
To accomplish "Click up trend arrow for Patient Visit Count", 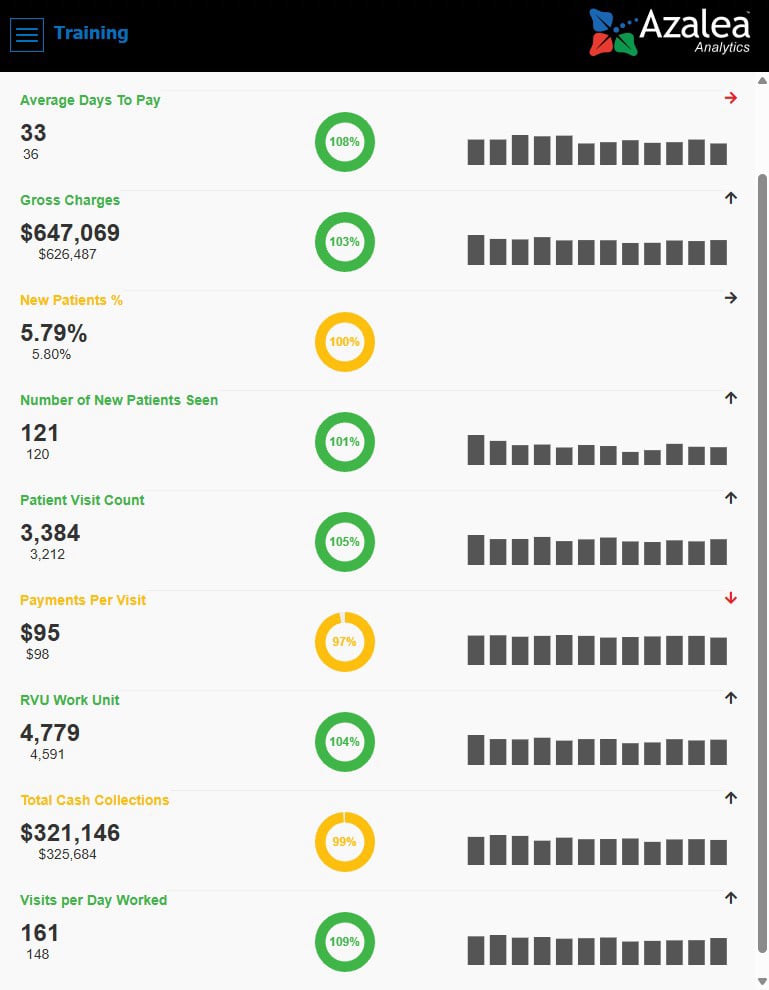I will (731, 498).
